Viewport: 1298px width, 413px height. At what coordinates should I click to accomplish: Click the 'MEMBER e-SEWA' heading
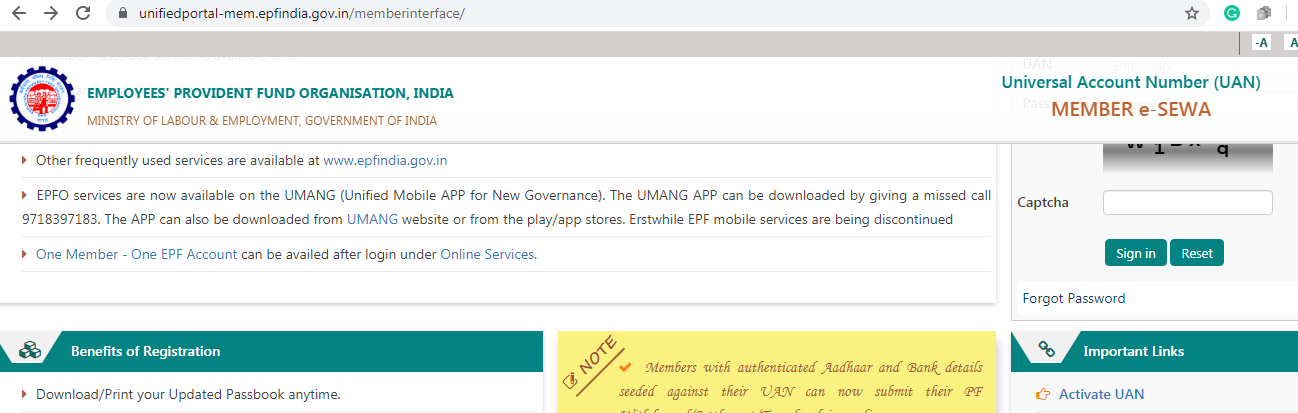pos(1131,109)
